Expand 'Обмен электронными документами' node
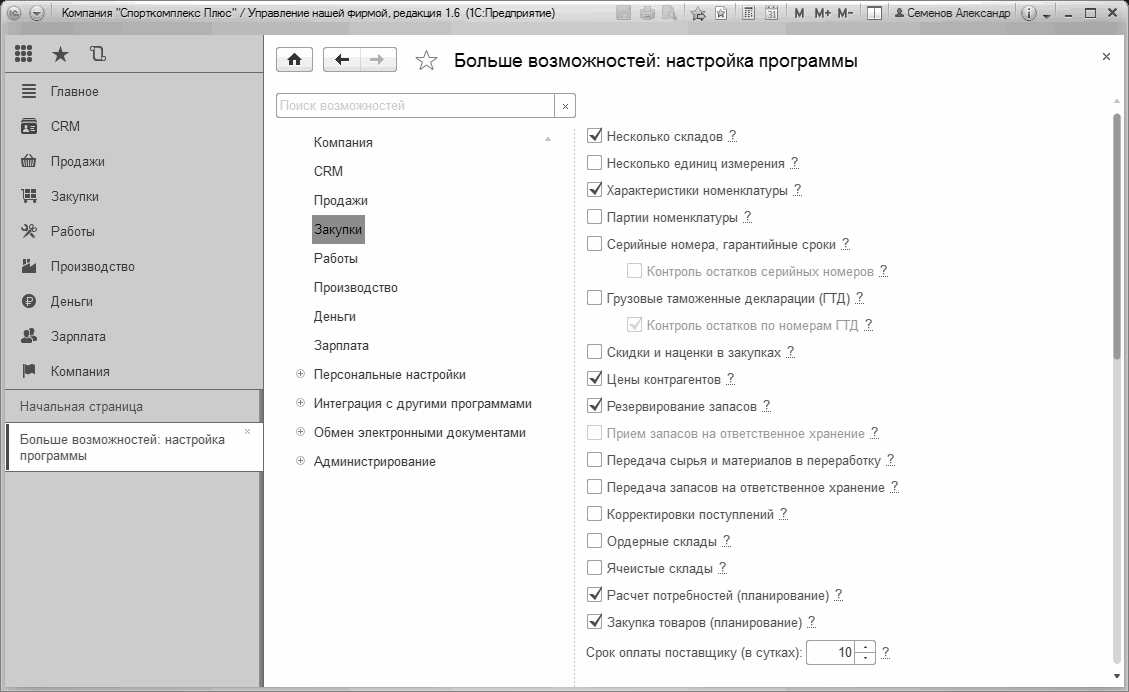Image resolution: width=1129 pixels, height=692 pixels. pyautogui.click(x=300, y=432)
